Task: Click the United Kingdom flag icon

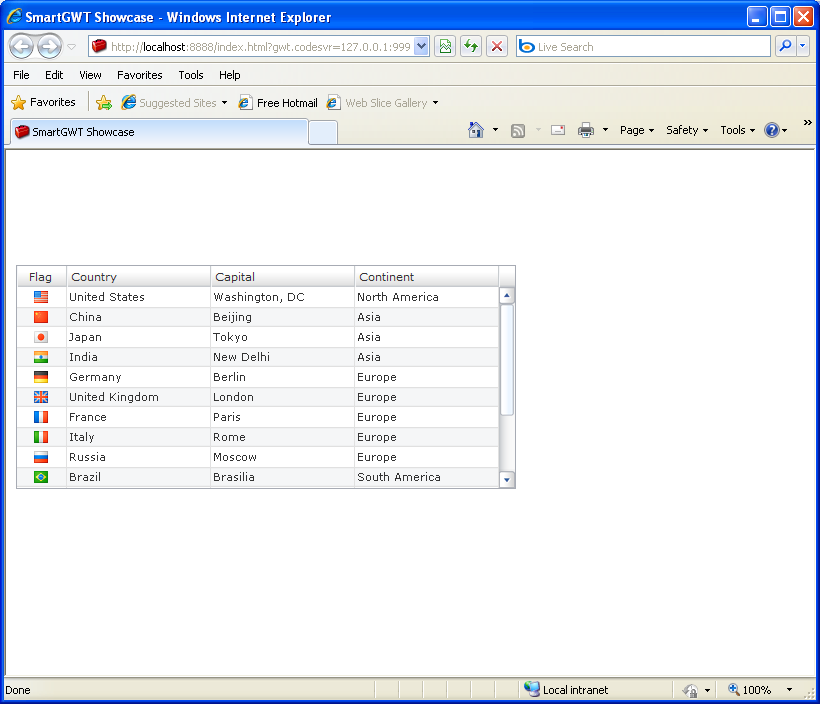Action: 41,397
